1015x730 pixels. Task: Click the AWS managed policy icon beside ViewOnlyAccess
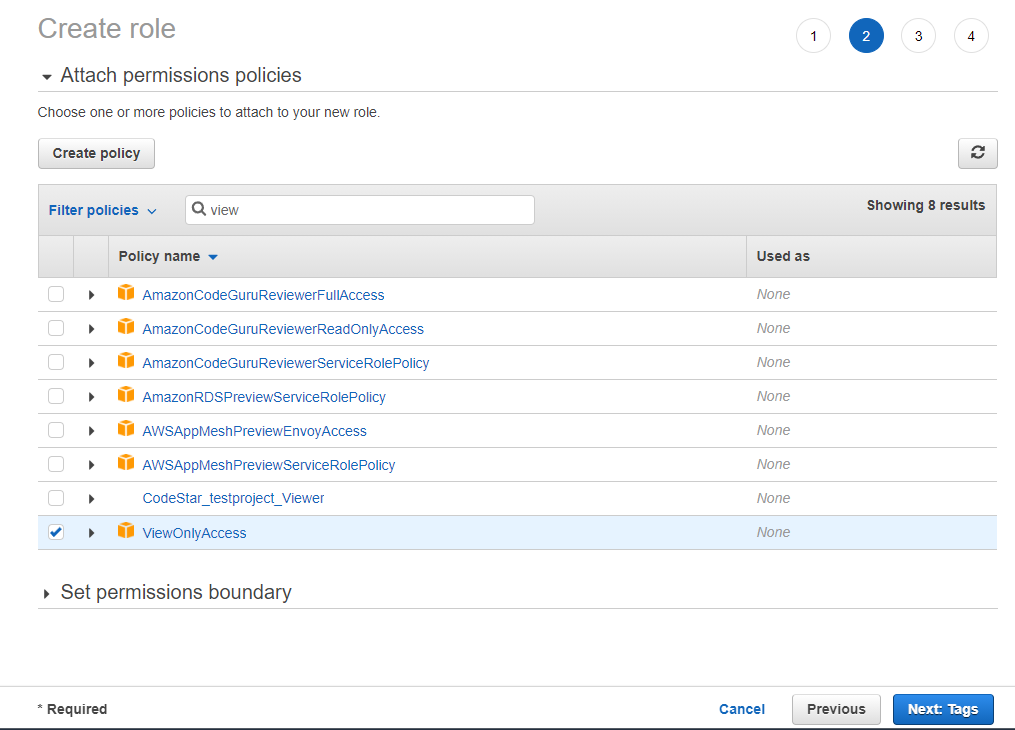pos(126,532)
